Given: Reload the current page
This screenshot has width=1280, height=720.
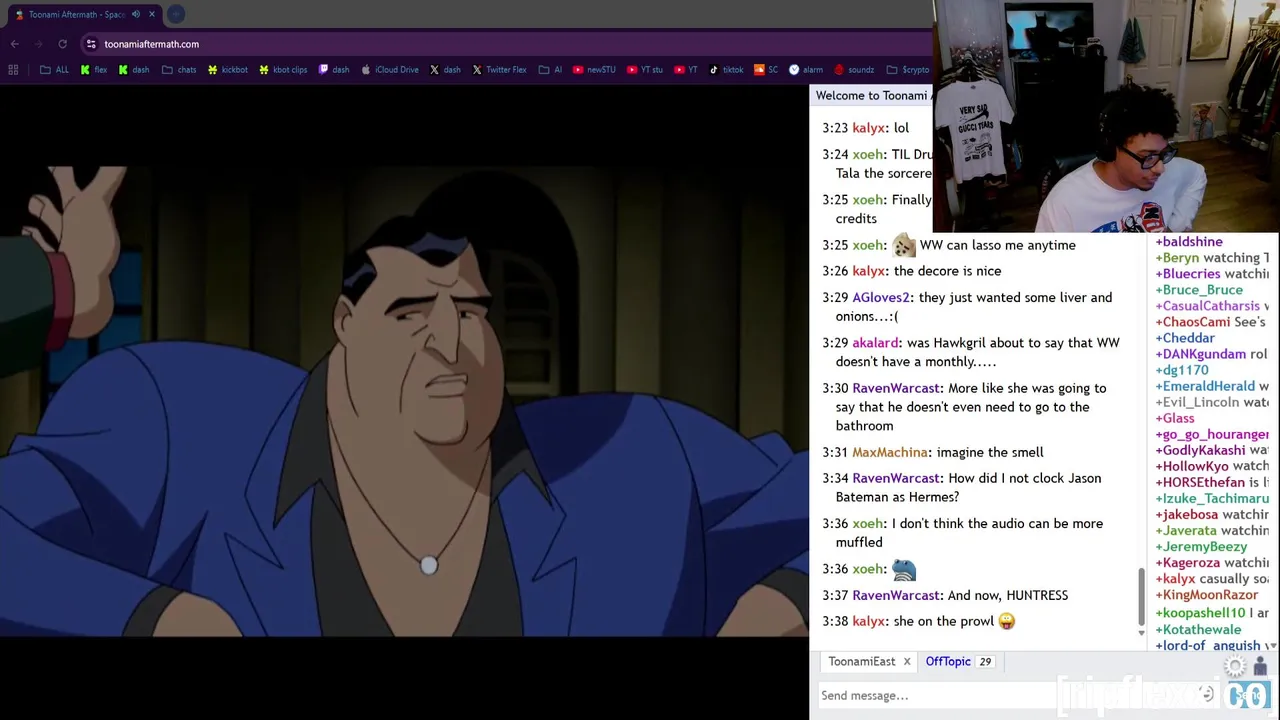Looking at the screenshot, I should point(62,44).
